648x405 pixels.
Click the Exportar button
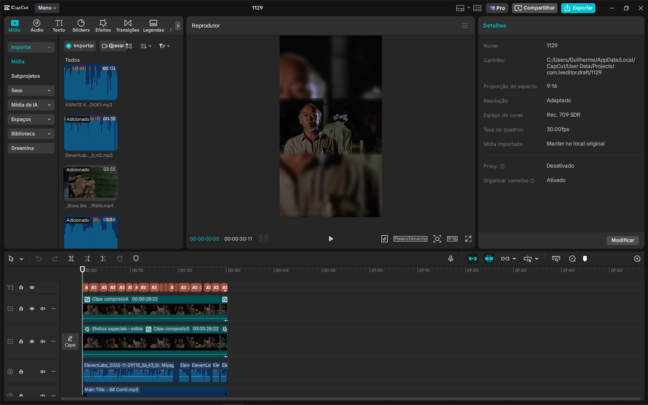(578, 7)
